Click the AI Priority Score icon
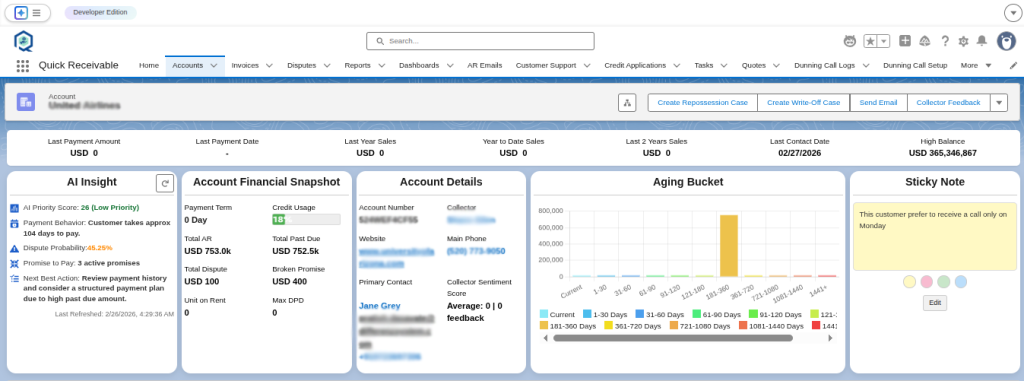 click(x=14, y=208)
